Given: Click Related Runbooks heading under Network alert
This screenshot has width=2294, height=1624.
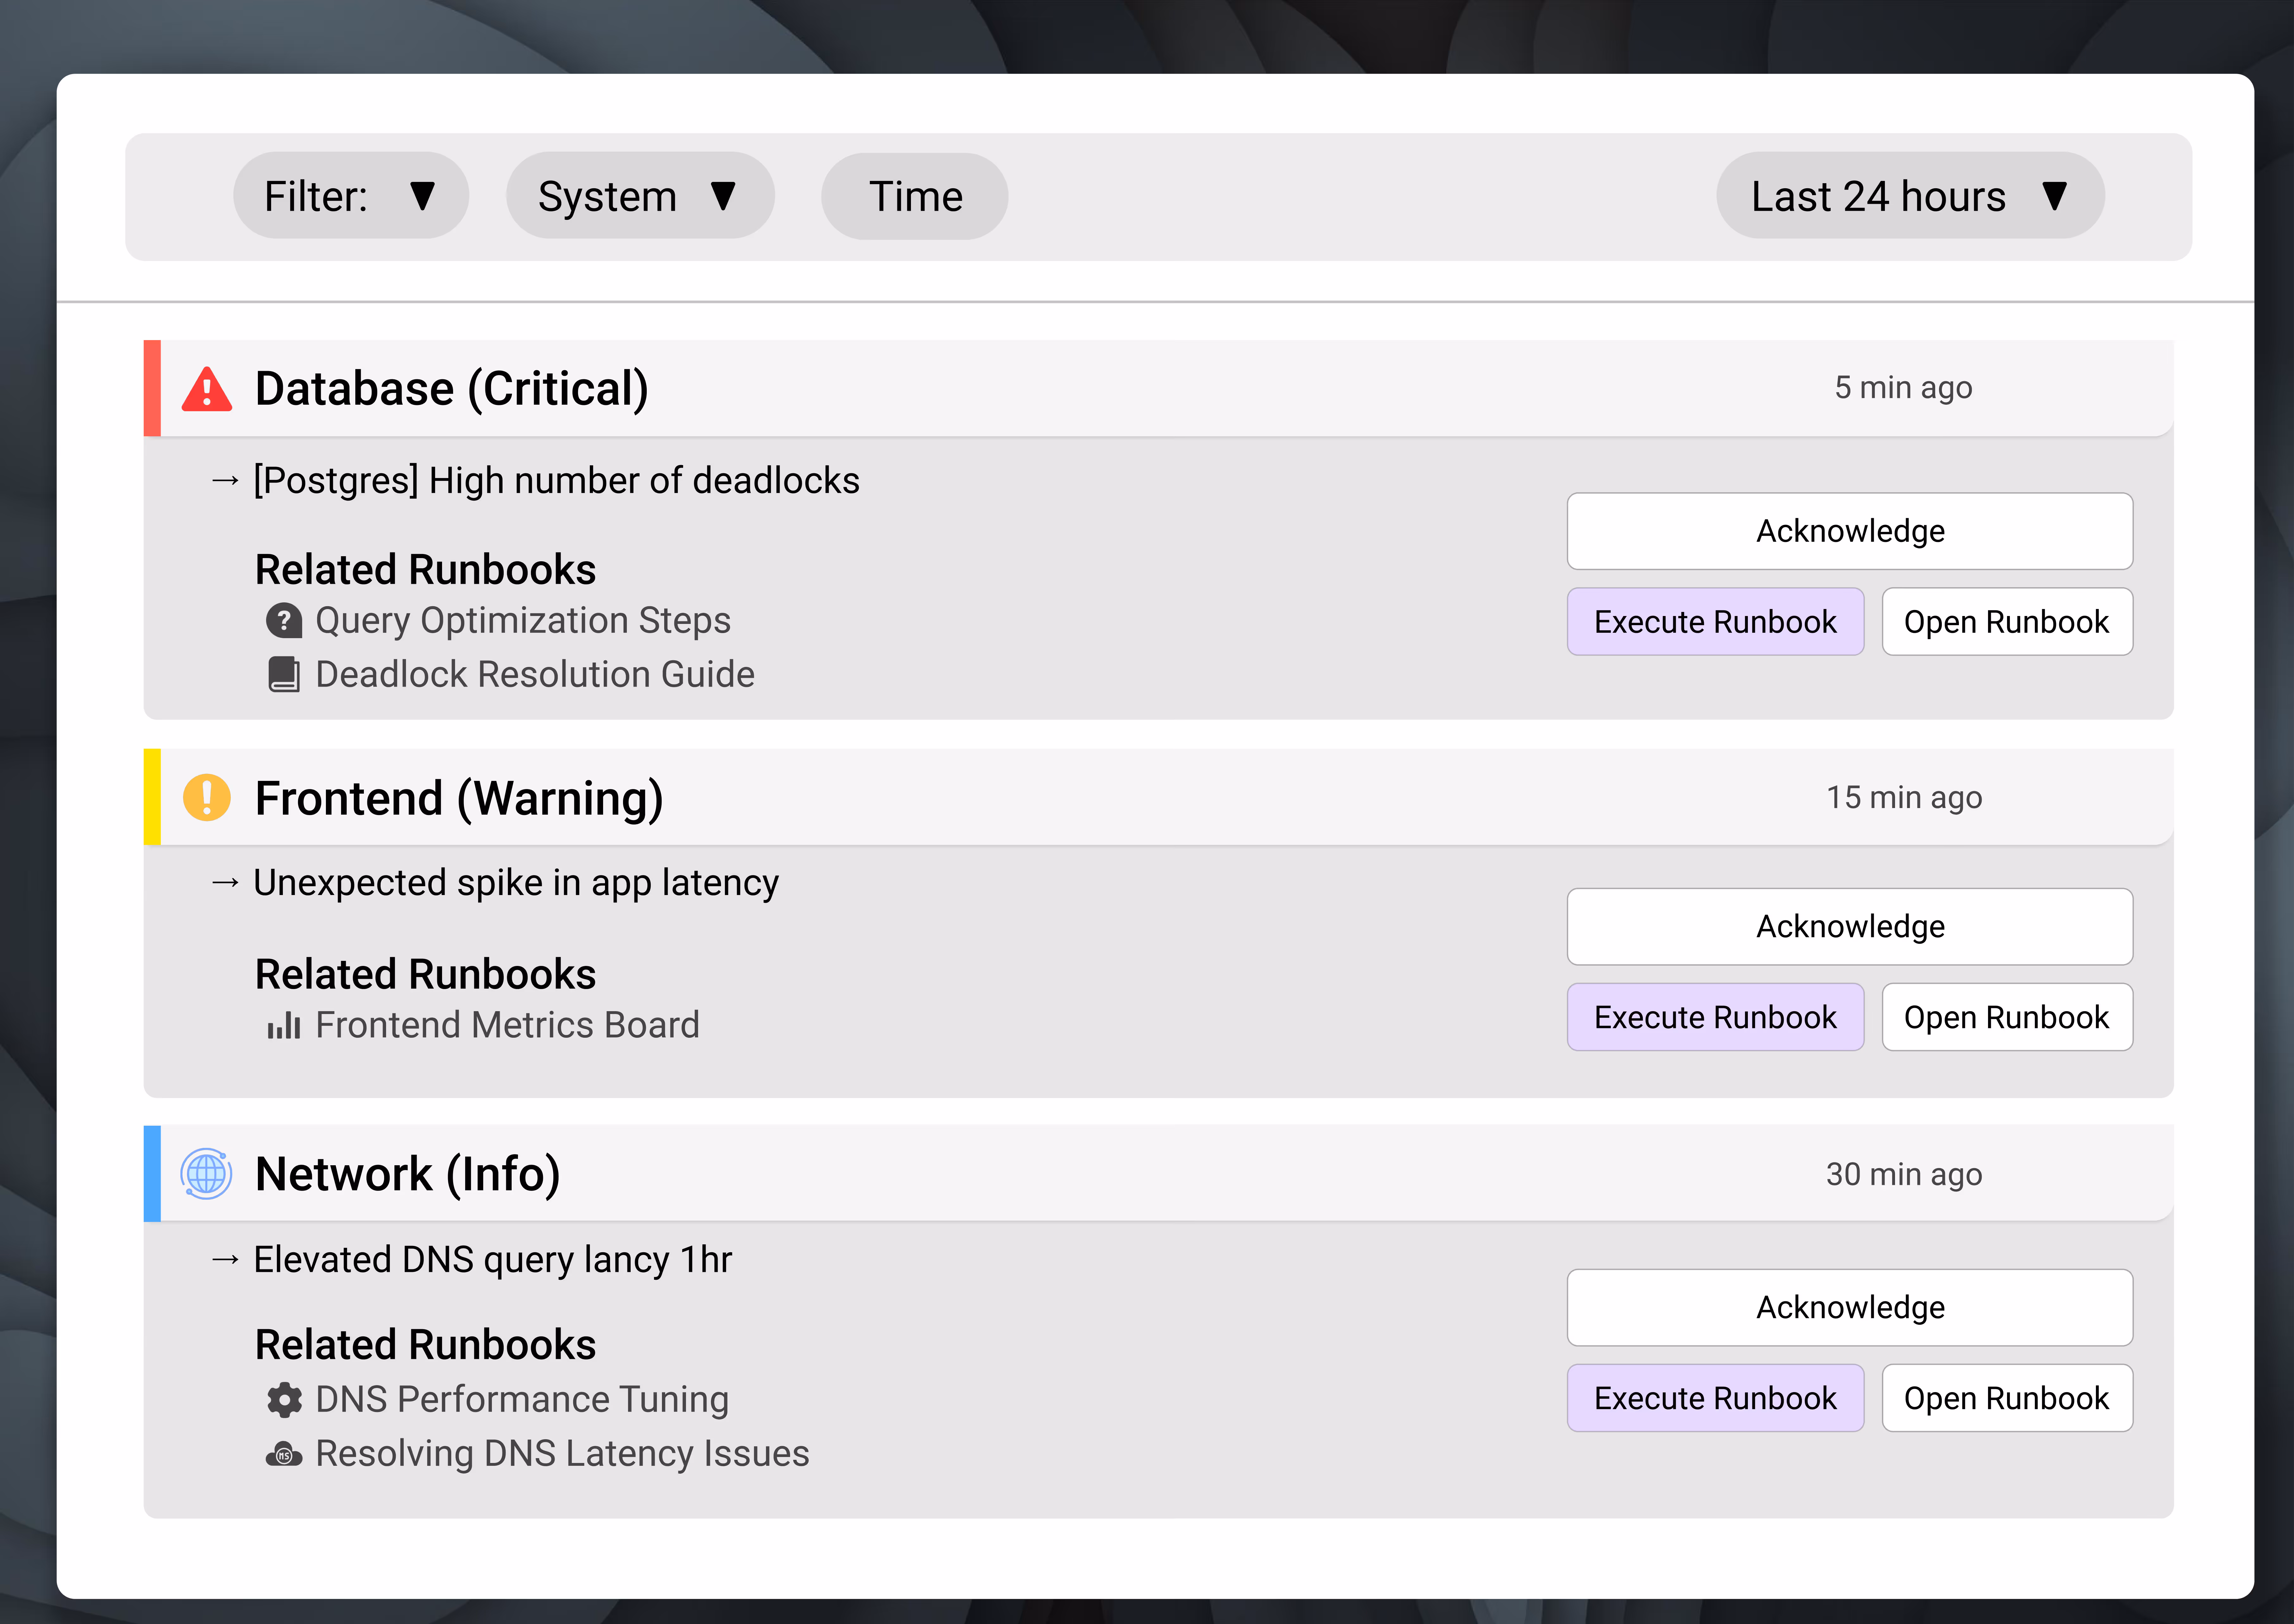Looking at the screenshot, I should pos(425,1345).
